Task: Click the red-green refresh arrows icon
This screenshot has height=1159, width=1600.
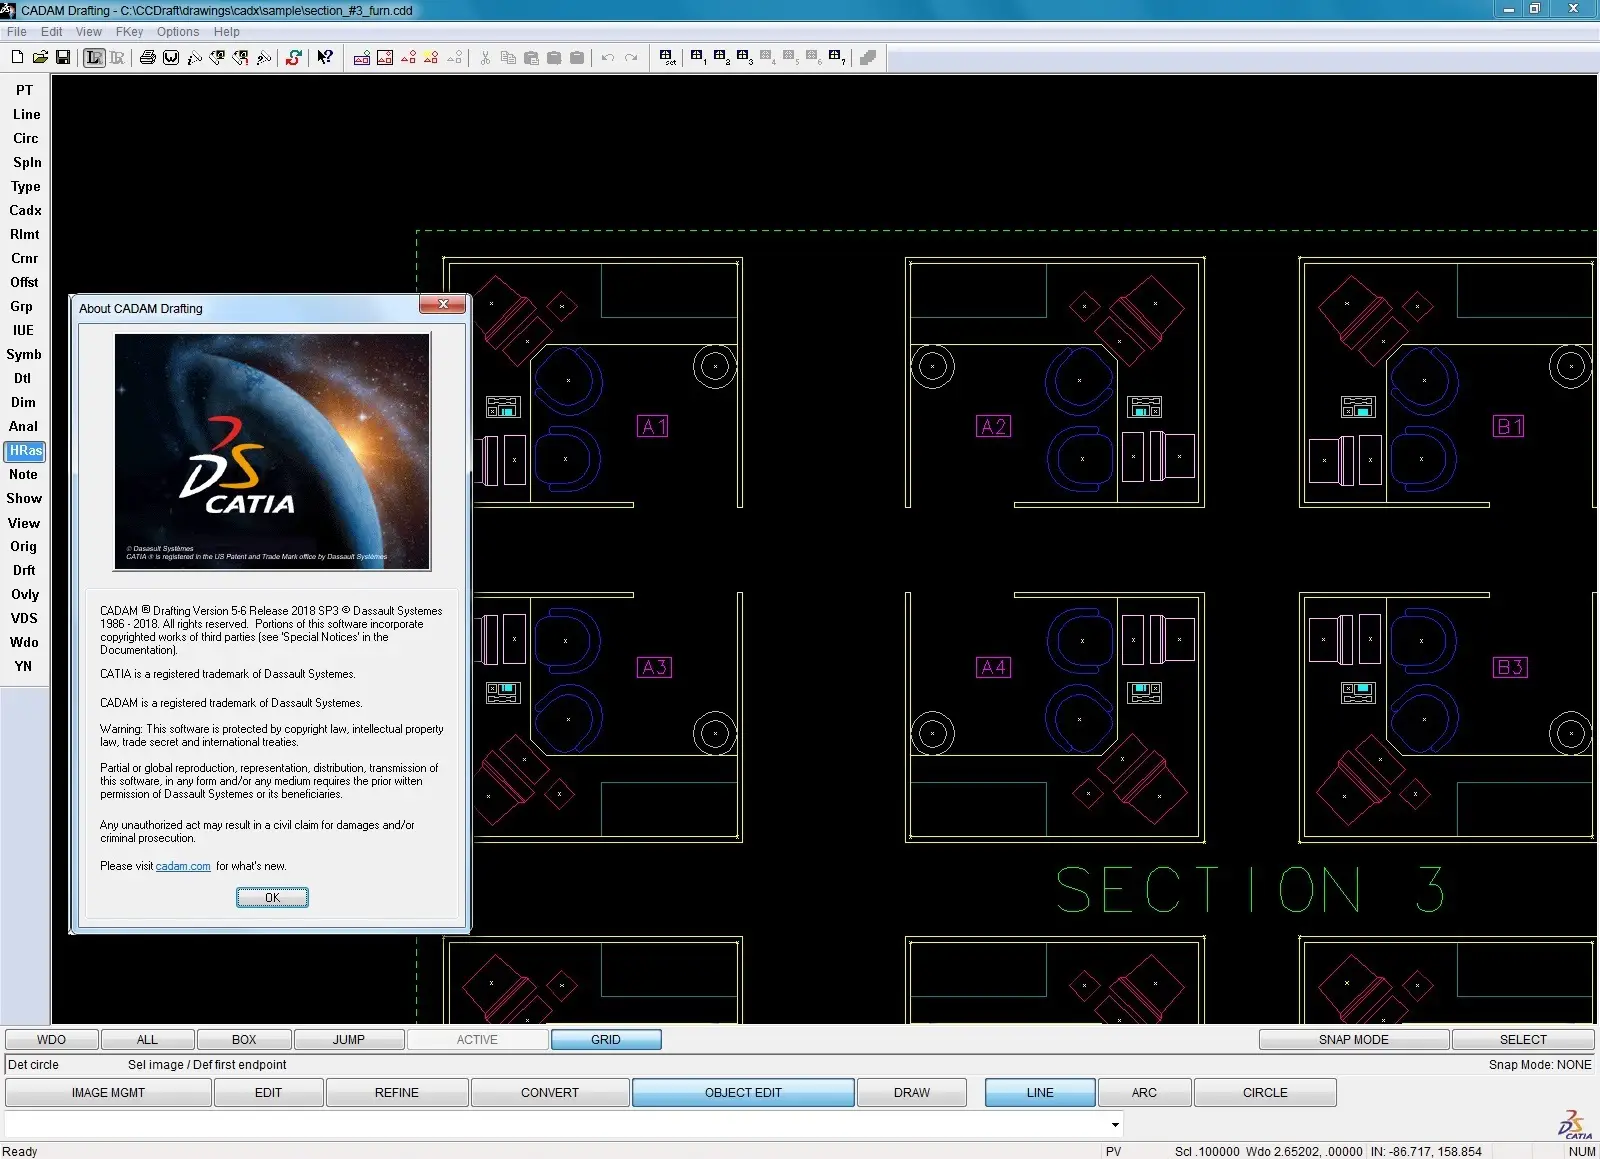Action: tap(293, 57)
